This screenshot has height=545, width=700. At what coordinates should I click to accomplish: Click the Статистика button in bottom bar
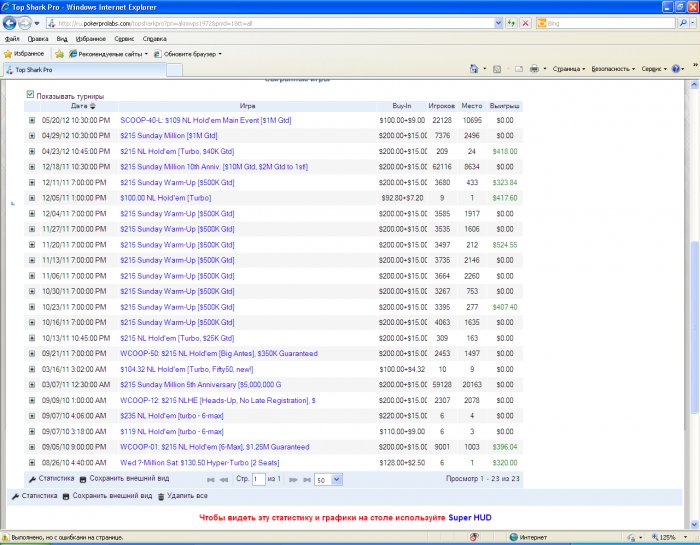(34, 496)
